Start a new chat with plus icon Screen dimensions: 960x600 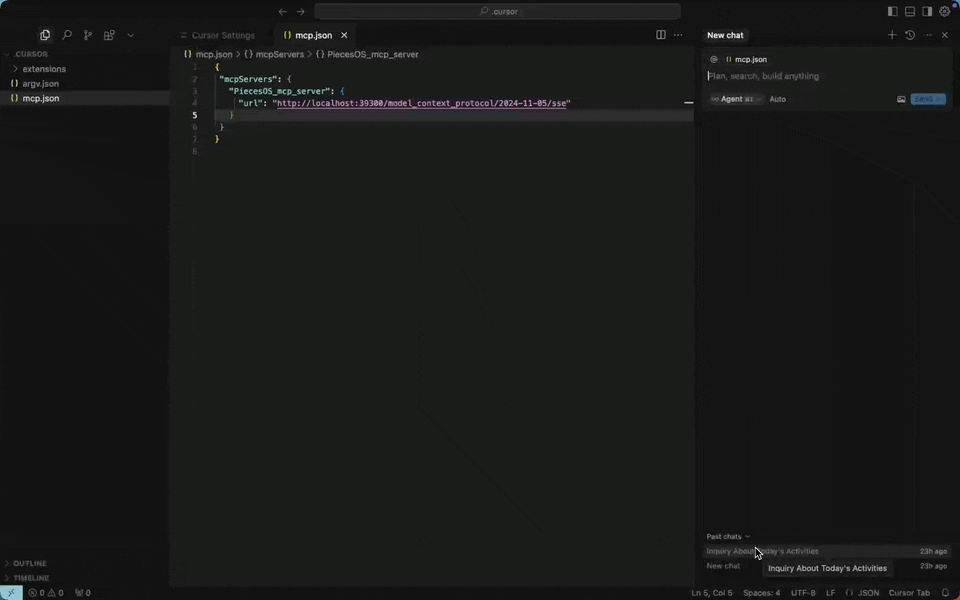pyautogui.click(x=892, y=35)
